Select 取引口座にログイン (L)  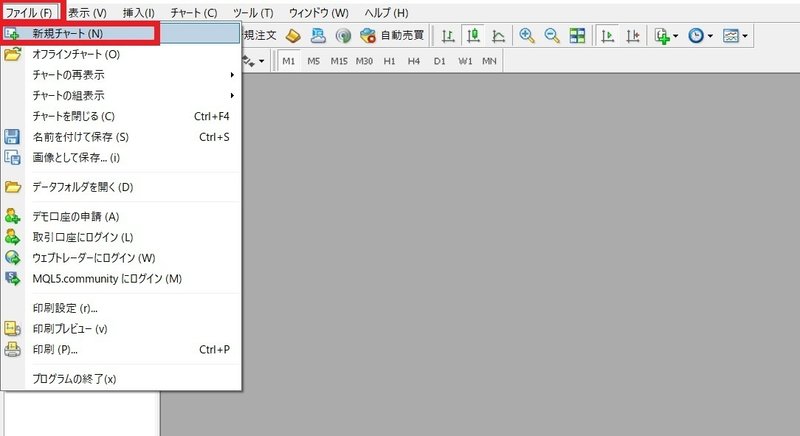coord(120,237)
